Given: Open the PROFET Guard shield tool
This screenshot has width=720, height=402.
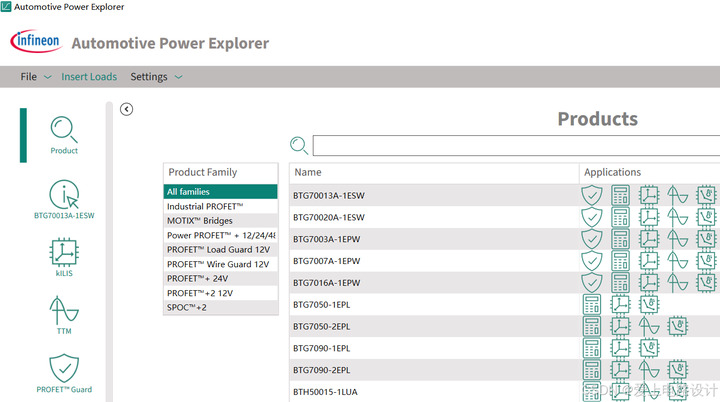Looking at the screenshot, I should [x=64, y=368].
